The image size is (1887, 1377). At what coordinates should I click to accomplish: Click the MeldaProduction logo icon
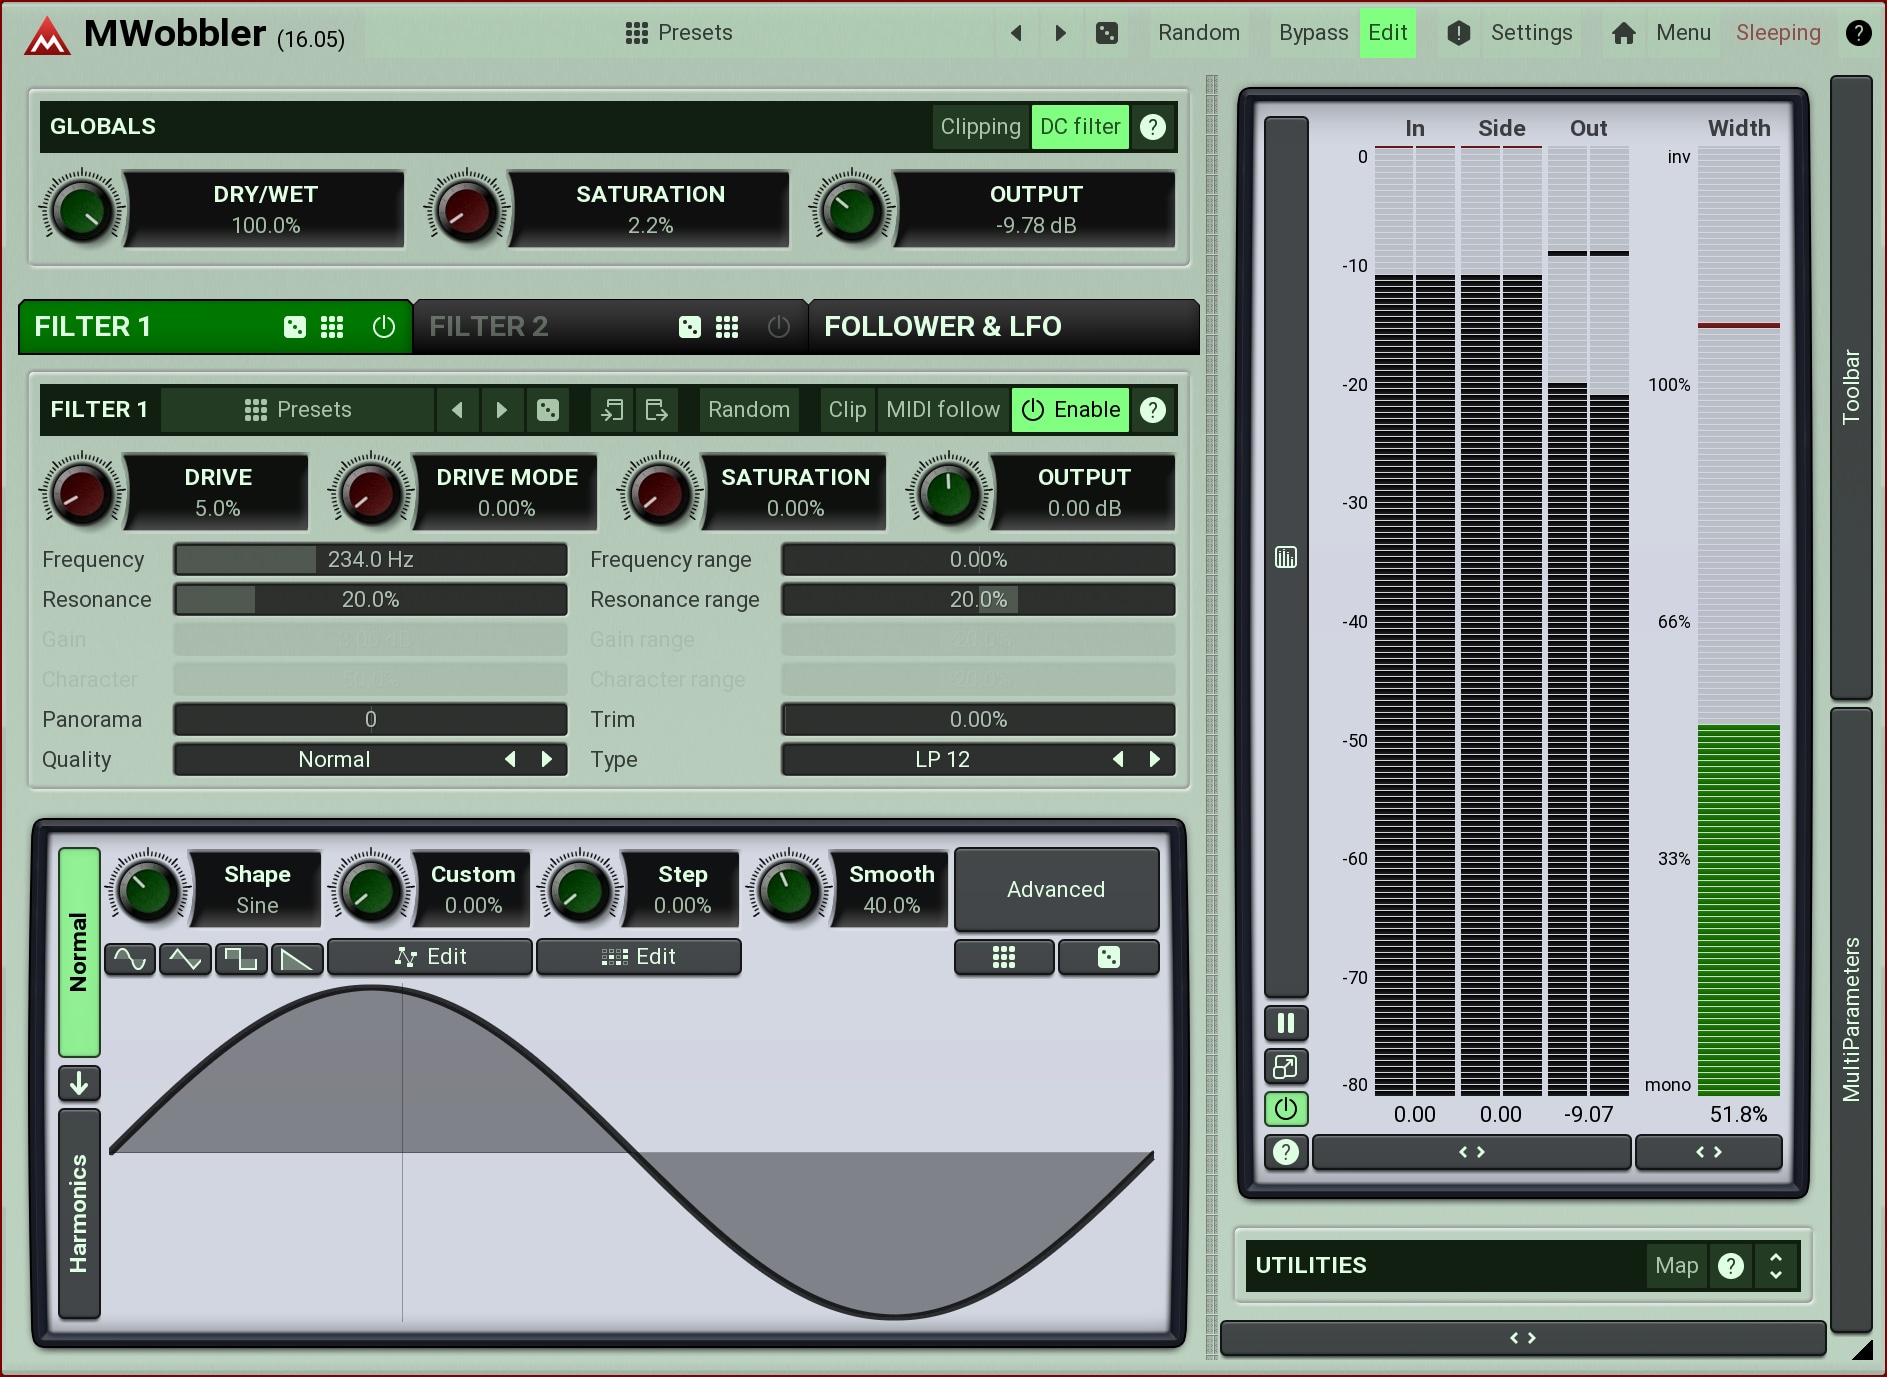[47, 36]
